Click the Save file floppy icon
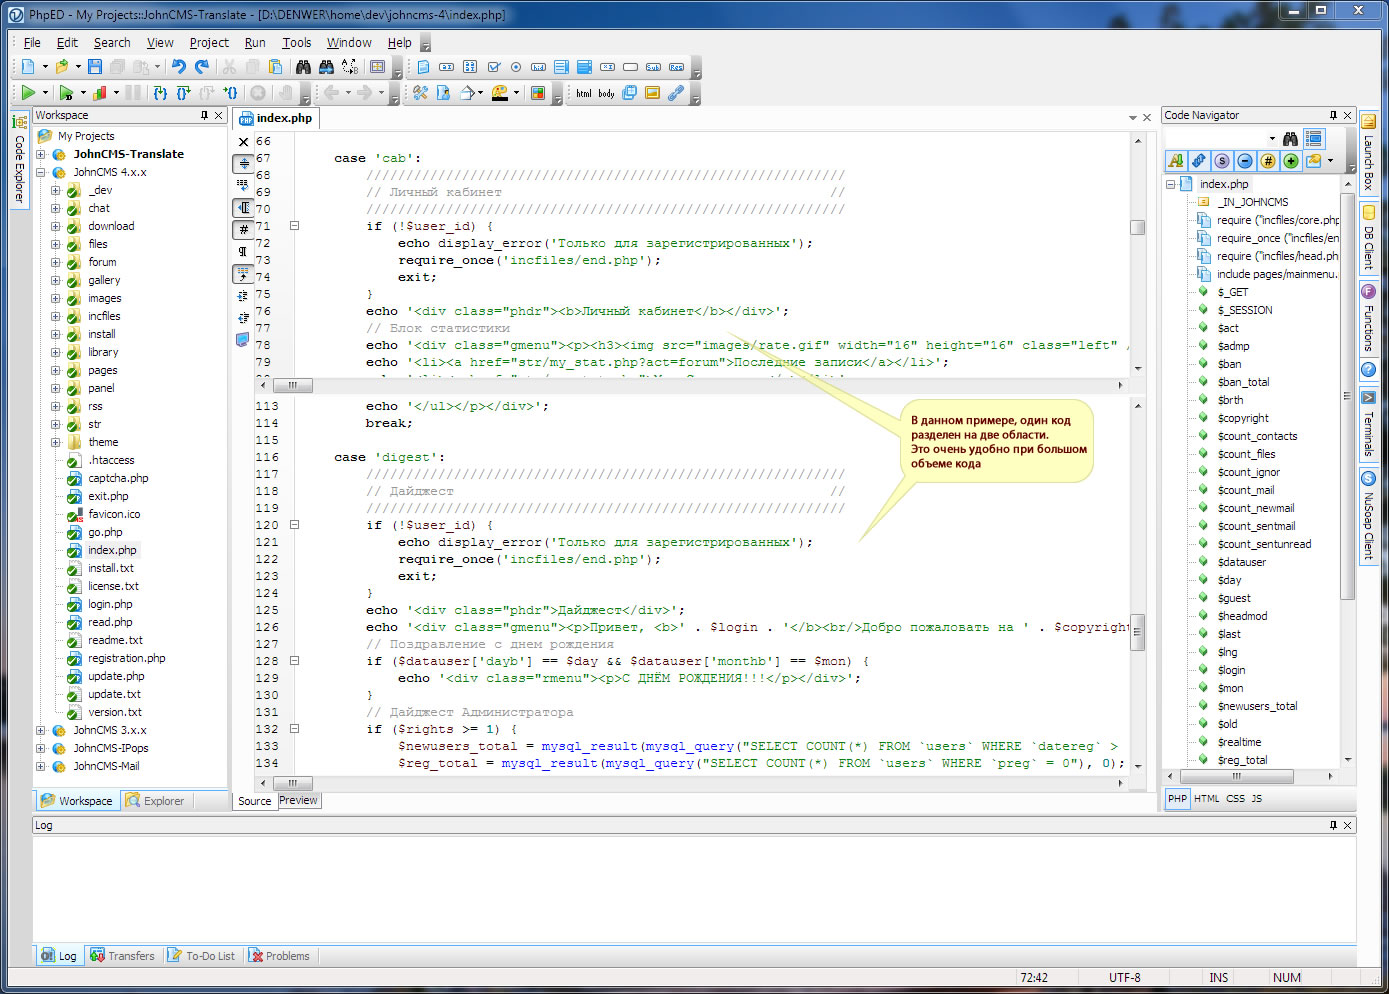 coord(94,67)
